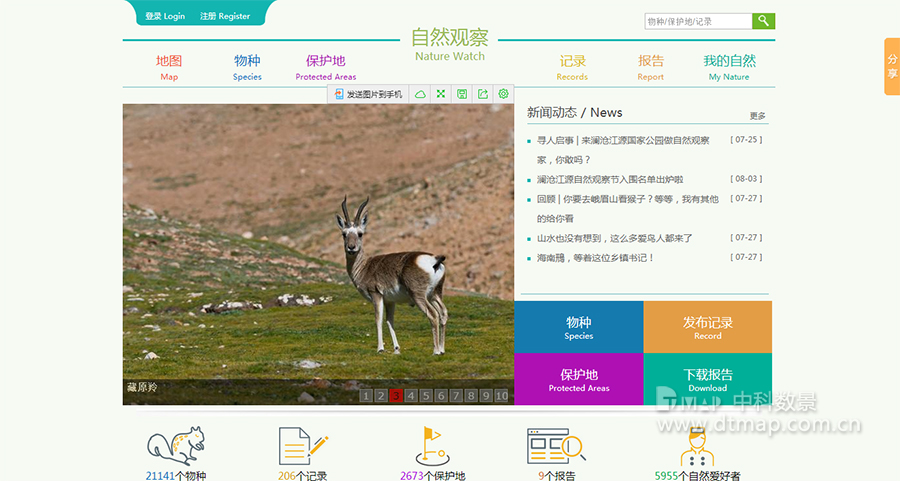Click the fullscreen expand arrows icon
The width and height of the screenshot is (900, 481).
[441, 94]
